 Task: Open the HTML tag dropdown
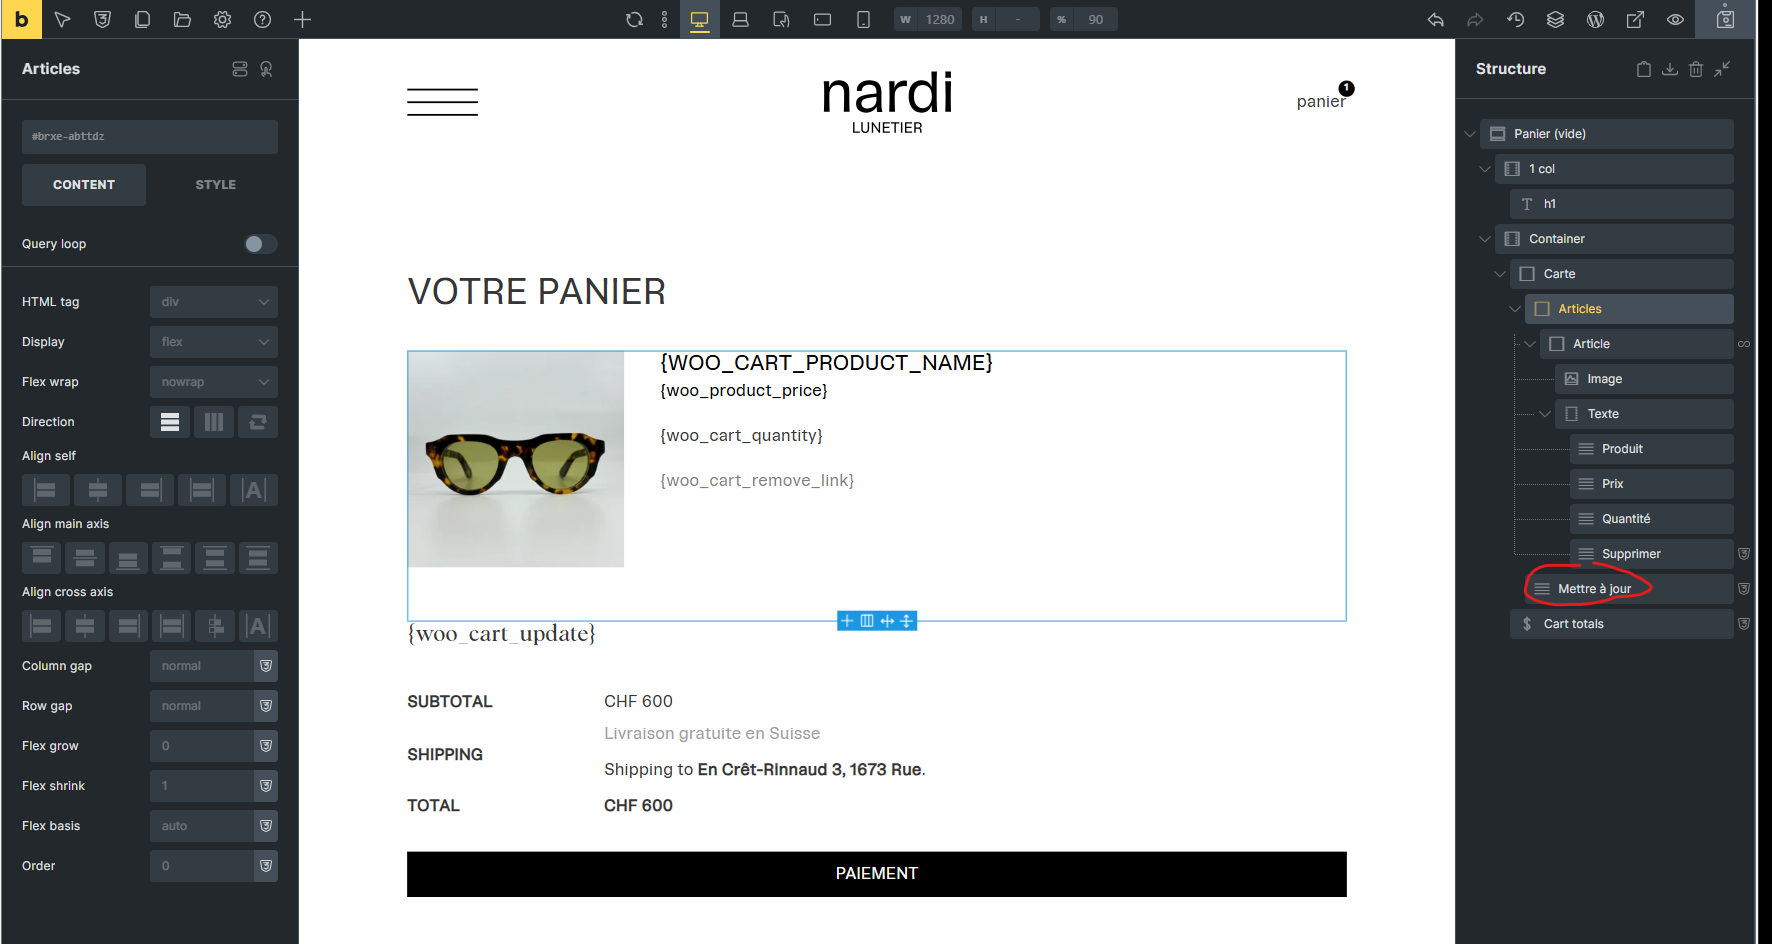coord(213,302)
